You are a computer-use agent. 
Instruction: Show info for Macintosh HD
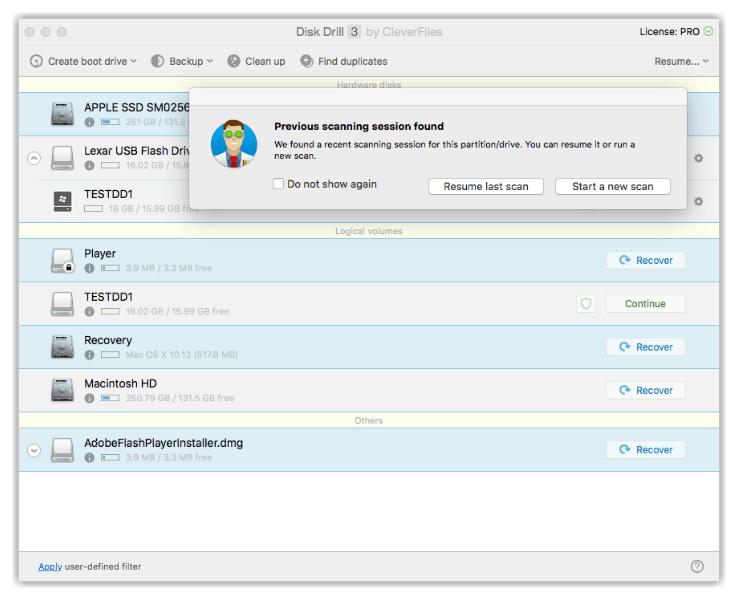click(x=89, y=399)
